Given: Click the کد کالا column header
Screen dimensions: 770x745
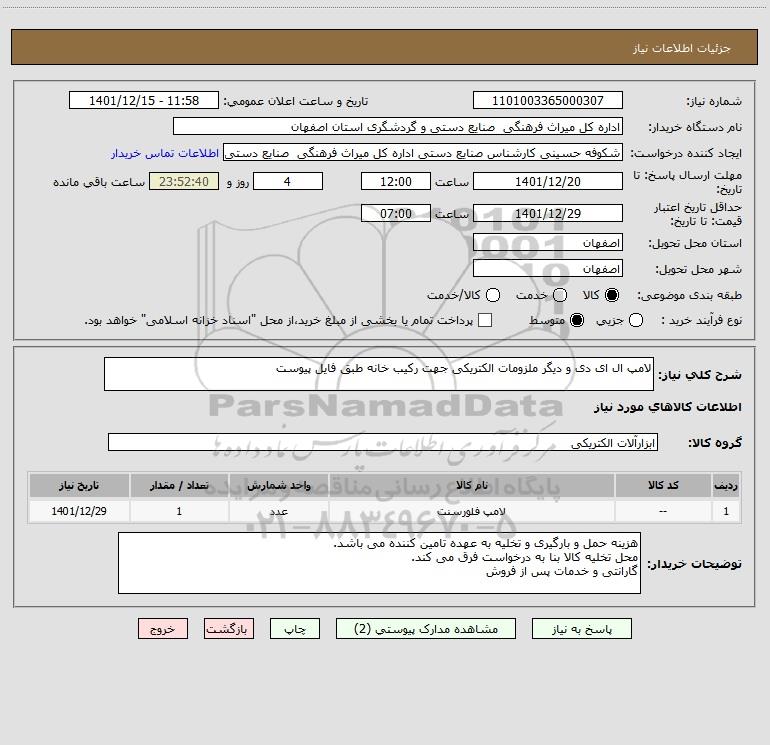Looking at the screenshot, I should [x=663, y=485].
